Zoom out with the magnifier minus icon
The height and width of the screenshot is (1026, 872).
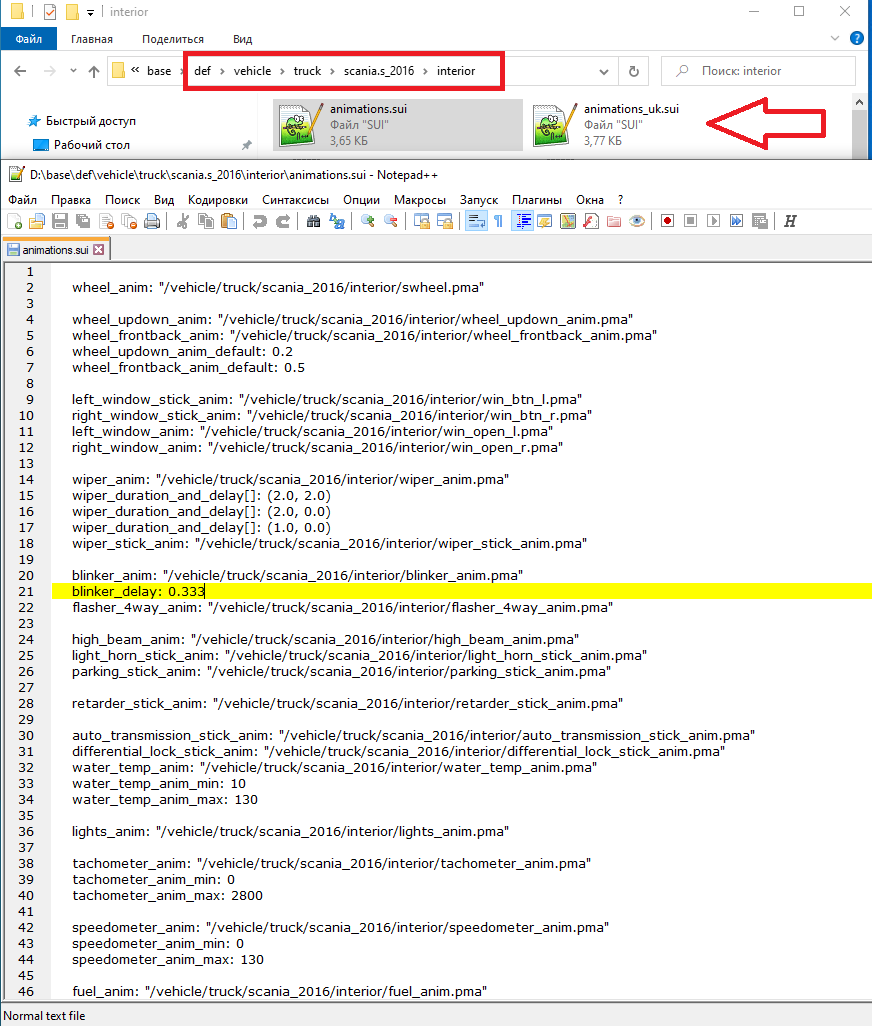coord(391,221)
